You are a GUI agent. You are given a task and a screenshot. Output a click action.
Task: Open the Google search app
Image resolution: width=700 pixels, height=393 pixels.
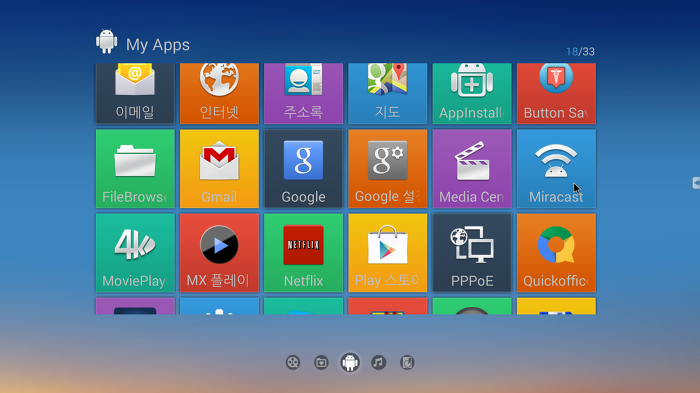click(304, 169)
